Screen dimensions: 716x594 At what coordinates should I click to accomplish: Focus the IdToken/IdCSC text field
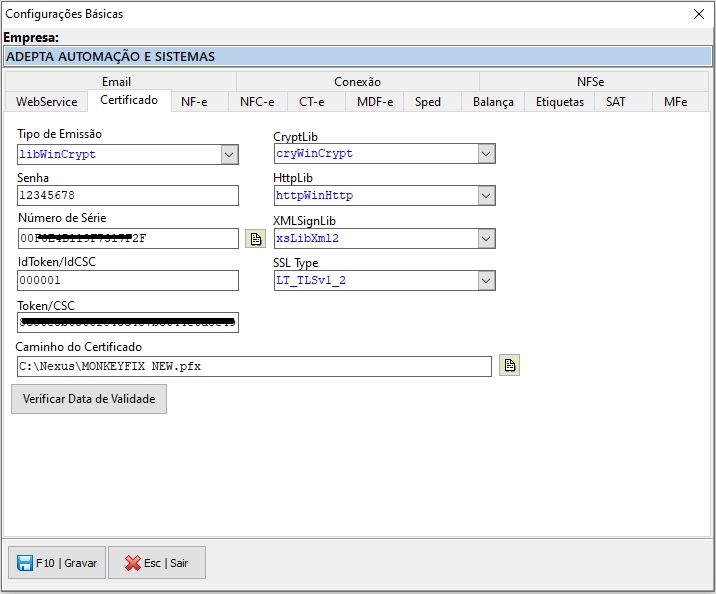click(x=127, y=281)
